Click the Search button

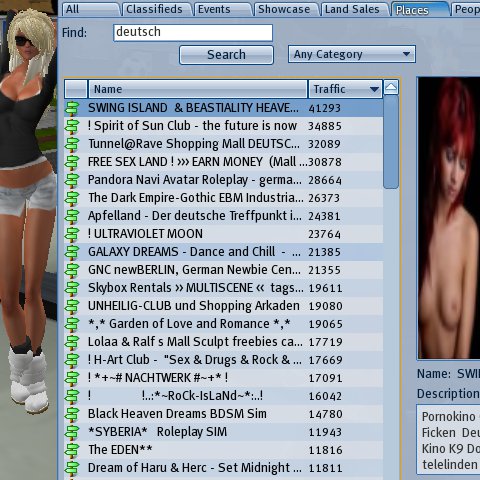coord(226,55)
